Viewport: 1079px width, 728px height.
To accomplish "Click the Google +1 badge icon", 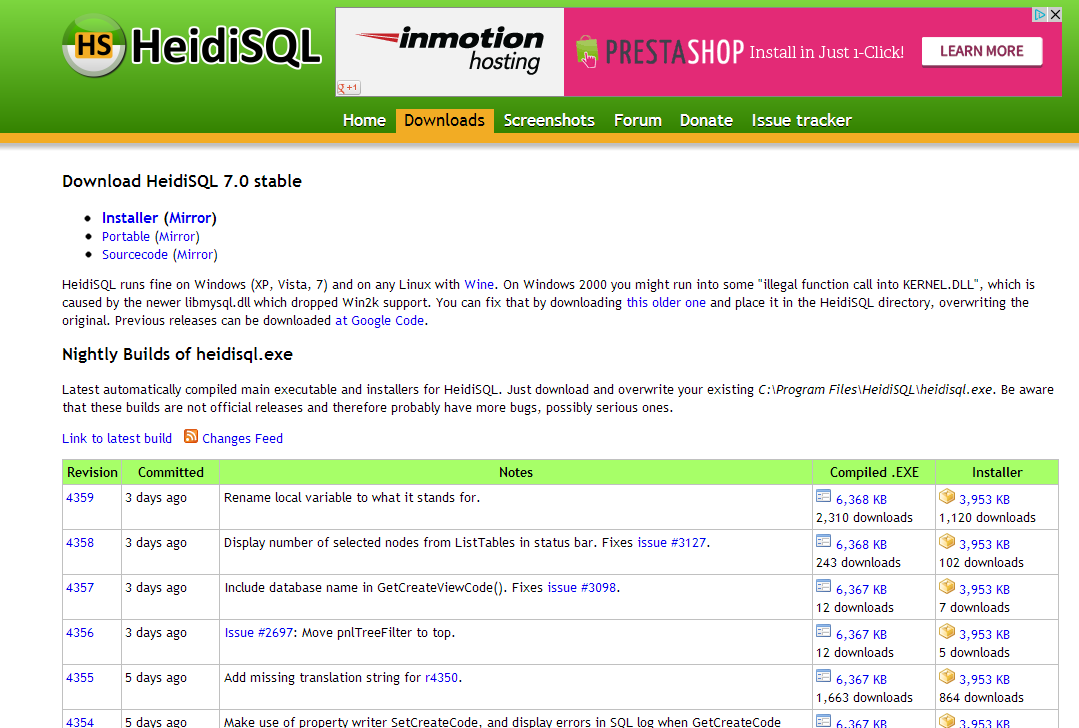I will tap(349, 88).
